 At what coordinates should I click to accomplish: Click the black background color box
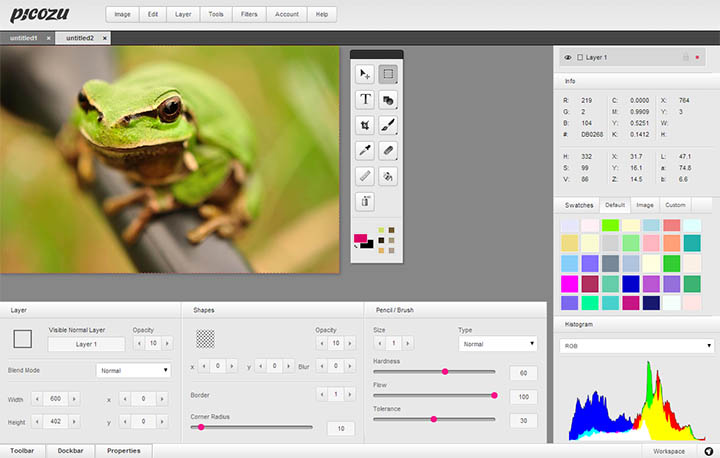[367, 245]
